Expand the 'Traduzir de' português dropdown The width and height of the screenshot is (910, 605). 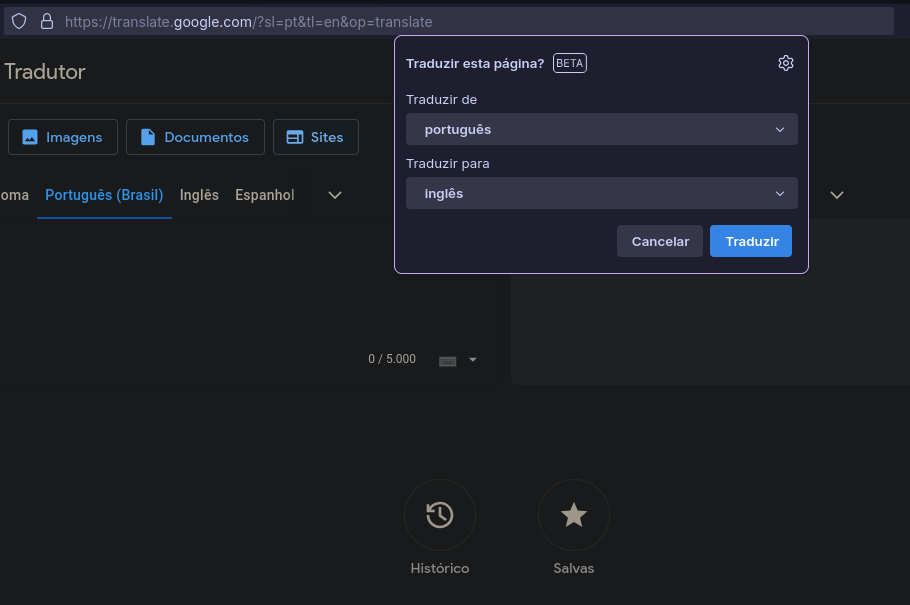point(601,129)
